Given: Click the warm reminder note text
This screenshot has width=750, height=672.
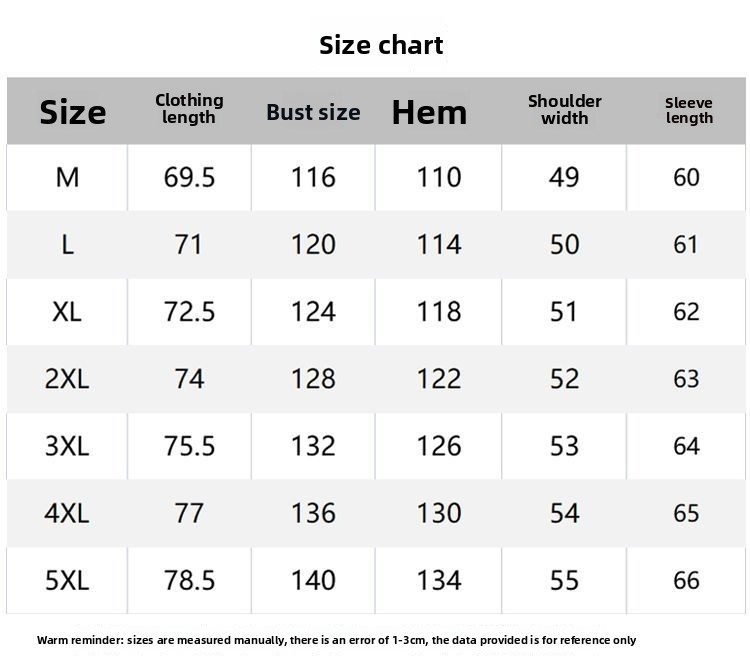Looking at the screenshot, I should (x=336, y=640).
